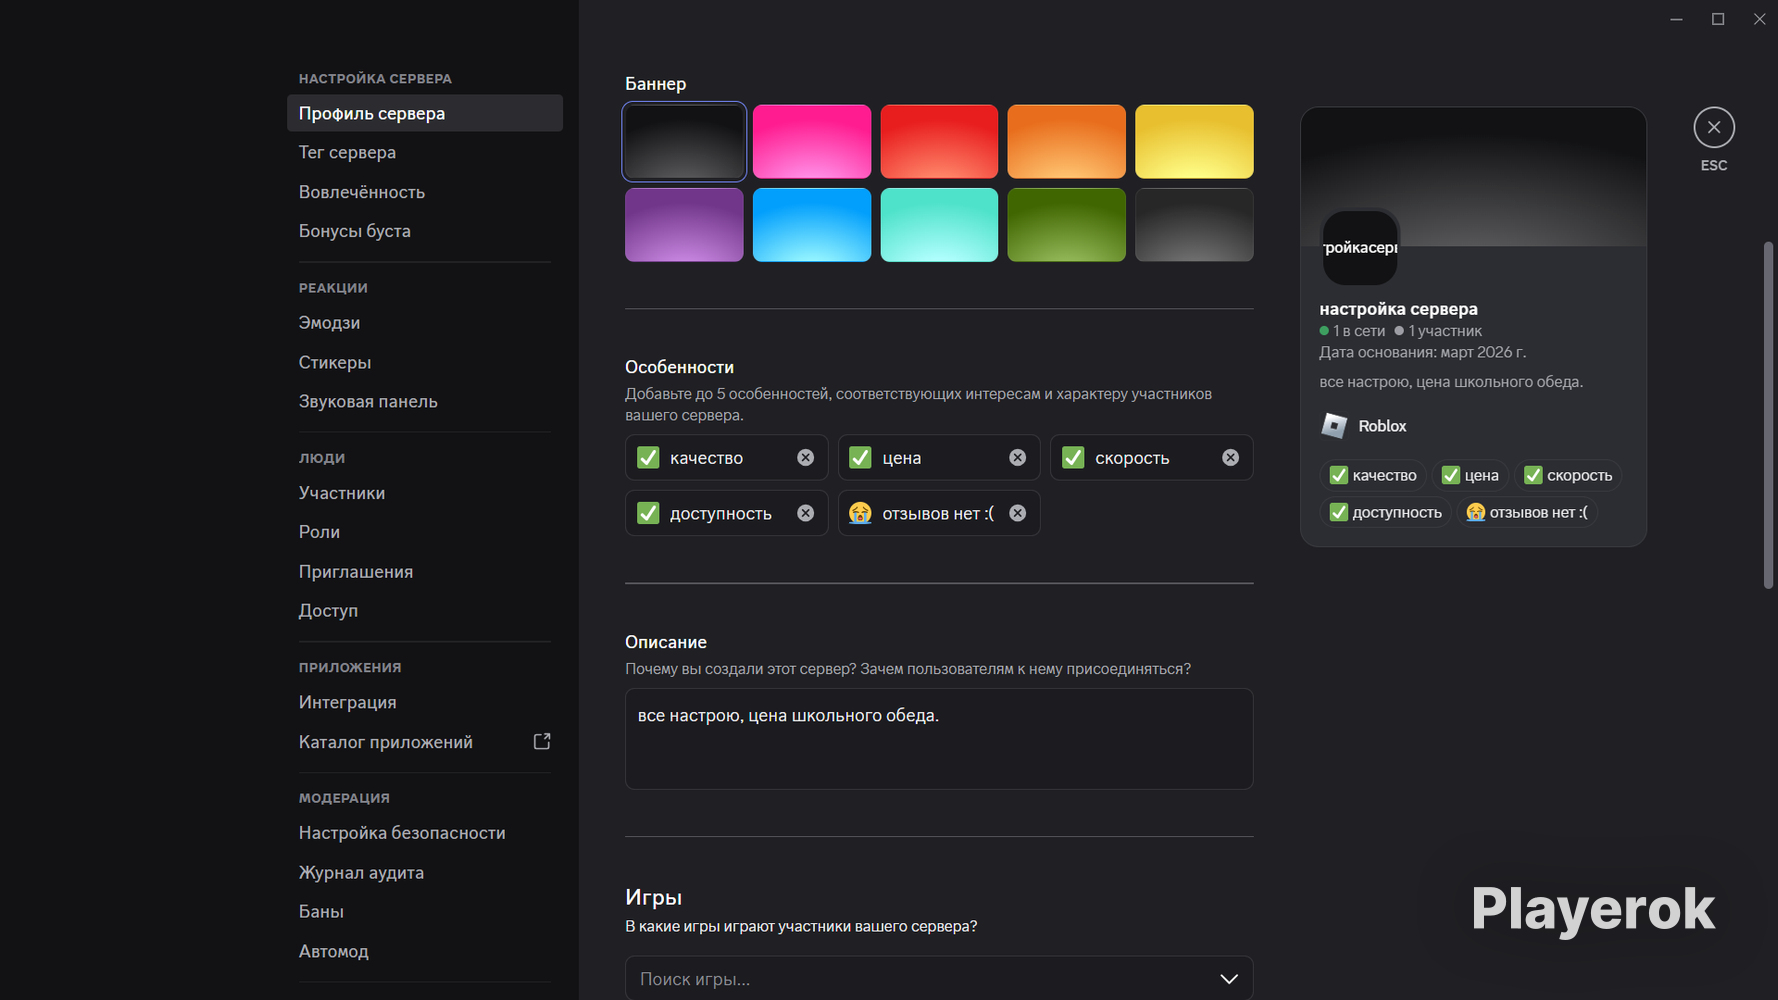Screen dimensions: 1778x1000
Task: Select the blue banner swatch
Action: tap(812, 225)
